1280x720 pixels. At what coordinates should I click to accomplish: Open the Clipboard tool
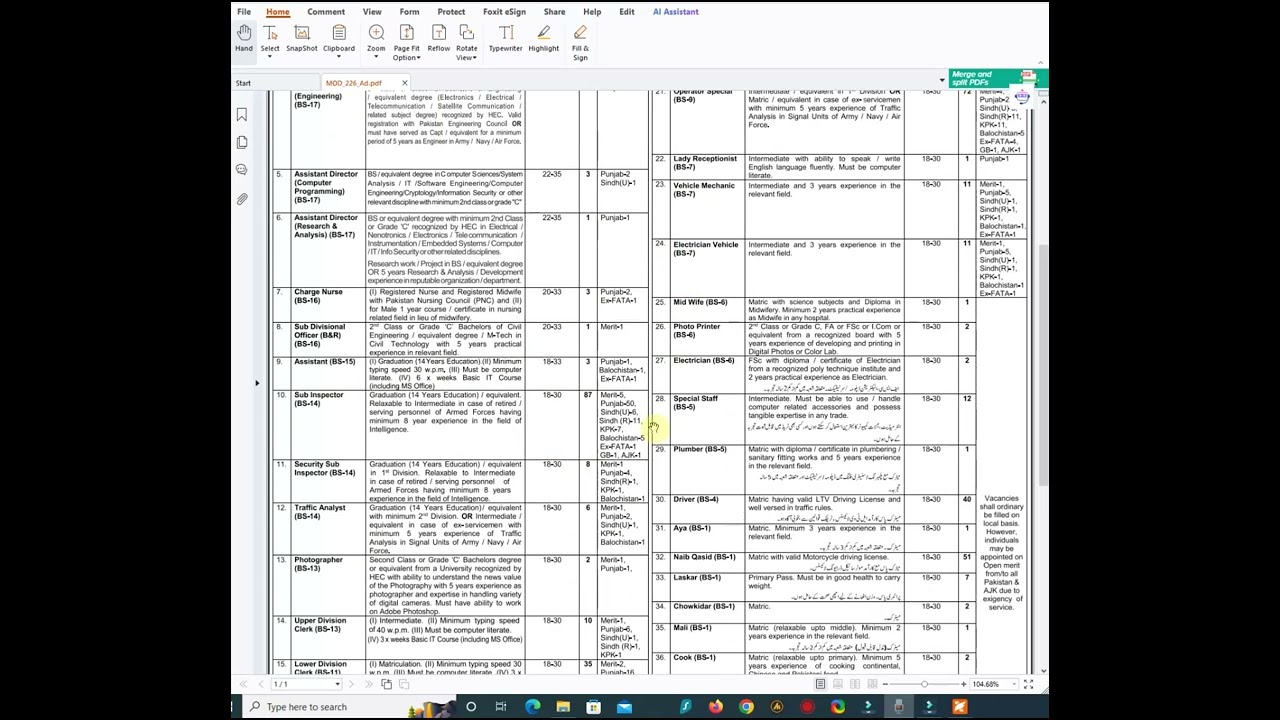[x=338, y=36]
